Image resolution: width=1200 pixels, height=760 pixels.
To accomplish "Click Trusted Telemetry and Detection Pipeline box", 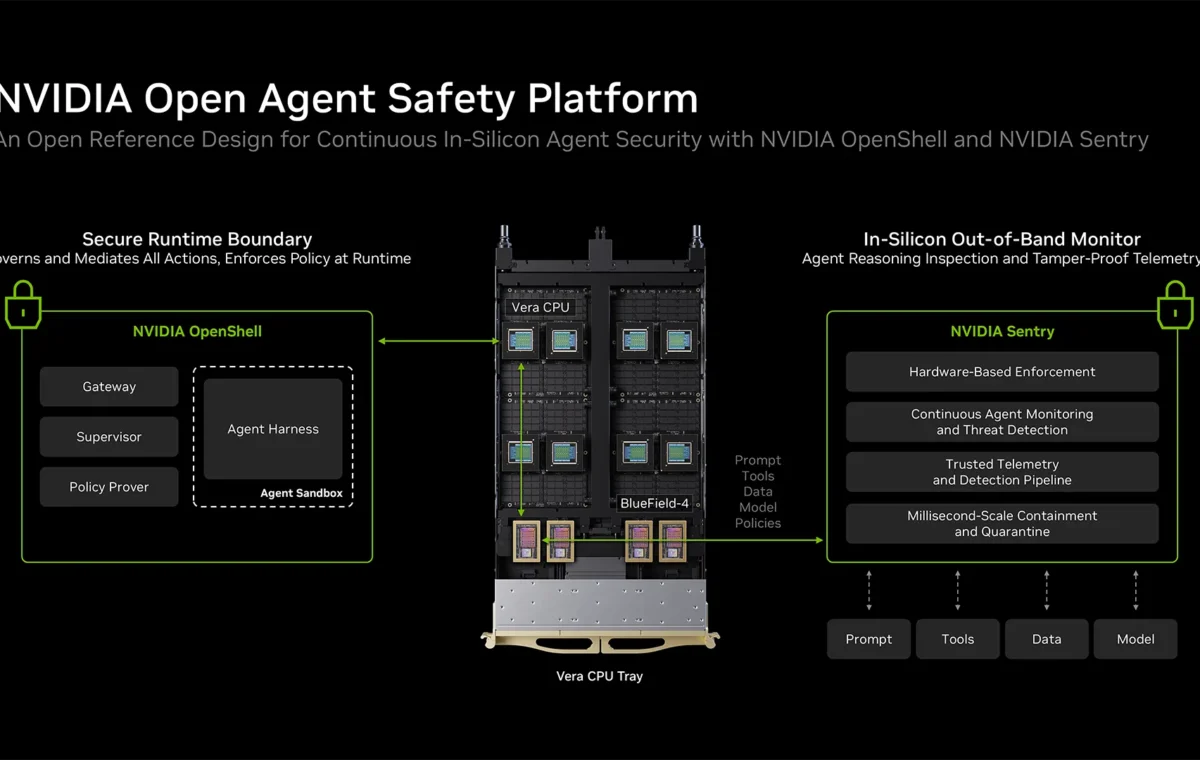I will (x=1002, y=472).
